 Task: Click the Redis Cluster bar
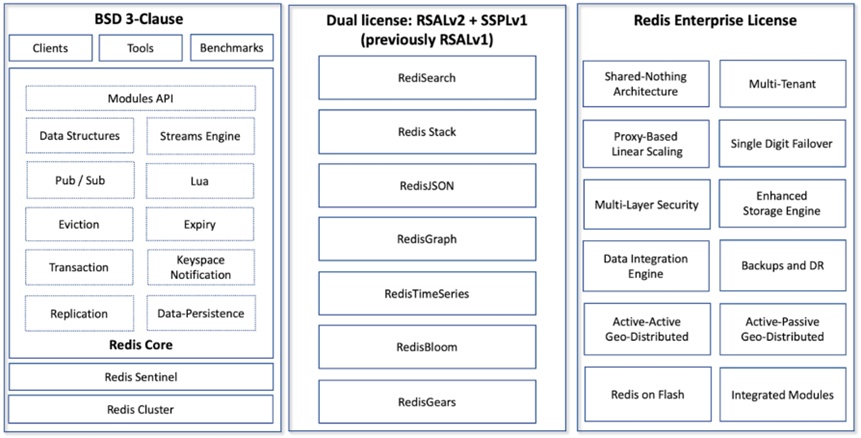coord(141,409)
